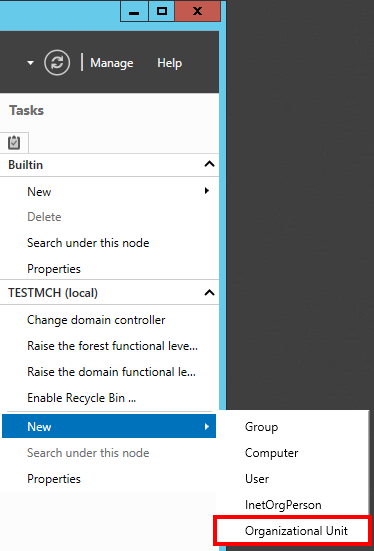Image resolution: width=374 pixels, height=551 pixels.
Task: Choose User from New submenu
Action: (257, 479)
